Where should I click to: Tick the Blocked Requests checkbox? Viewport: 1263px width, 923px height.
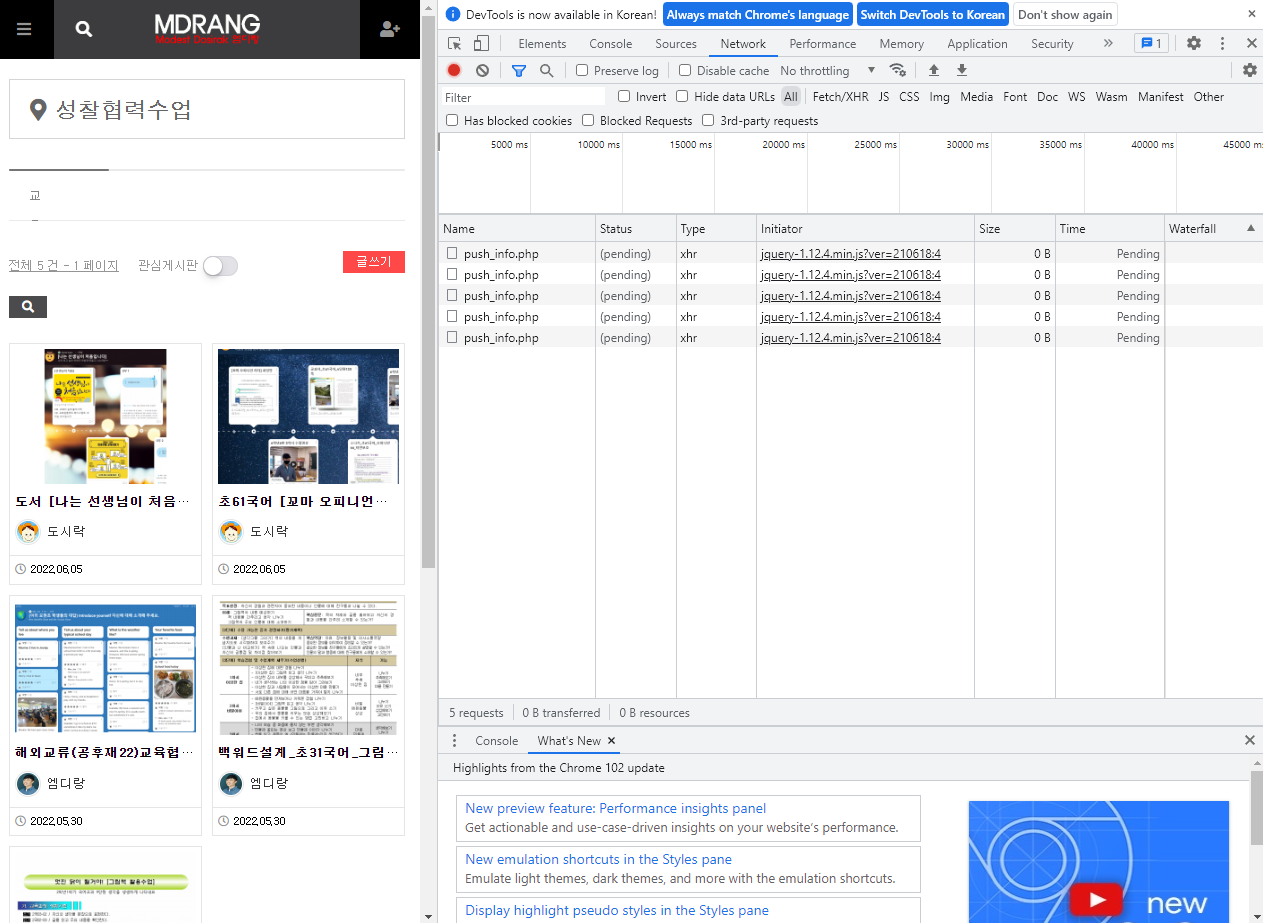click(x=588, y=120)
